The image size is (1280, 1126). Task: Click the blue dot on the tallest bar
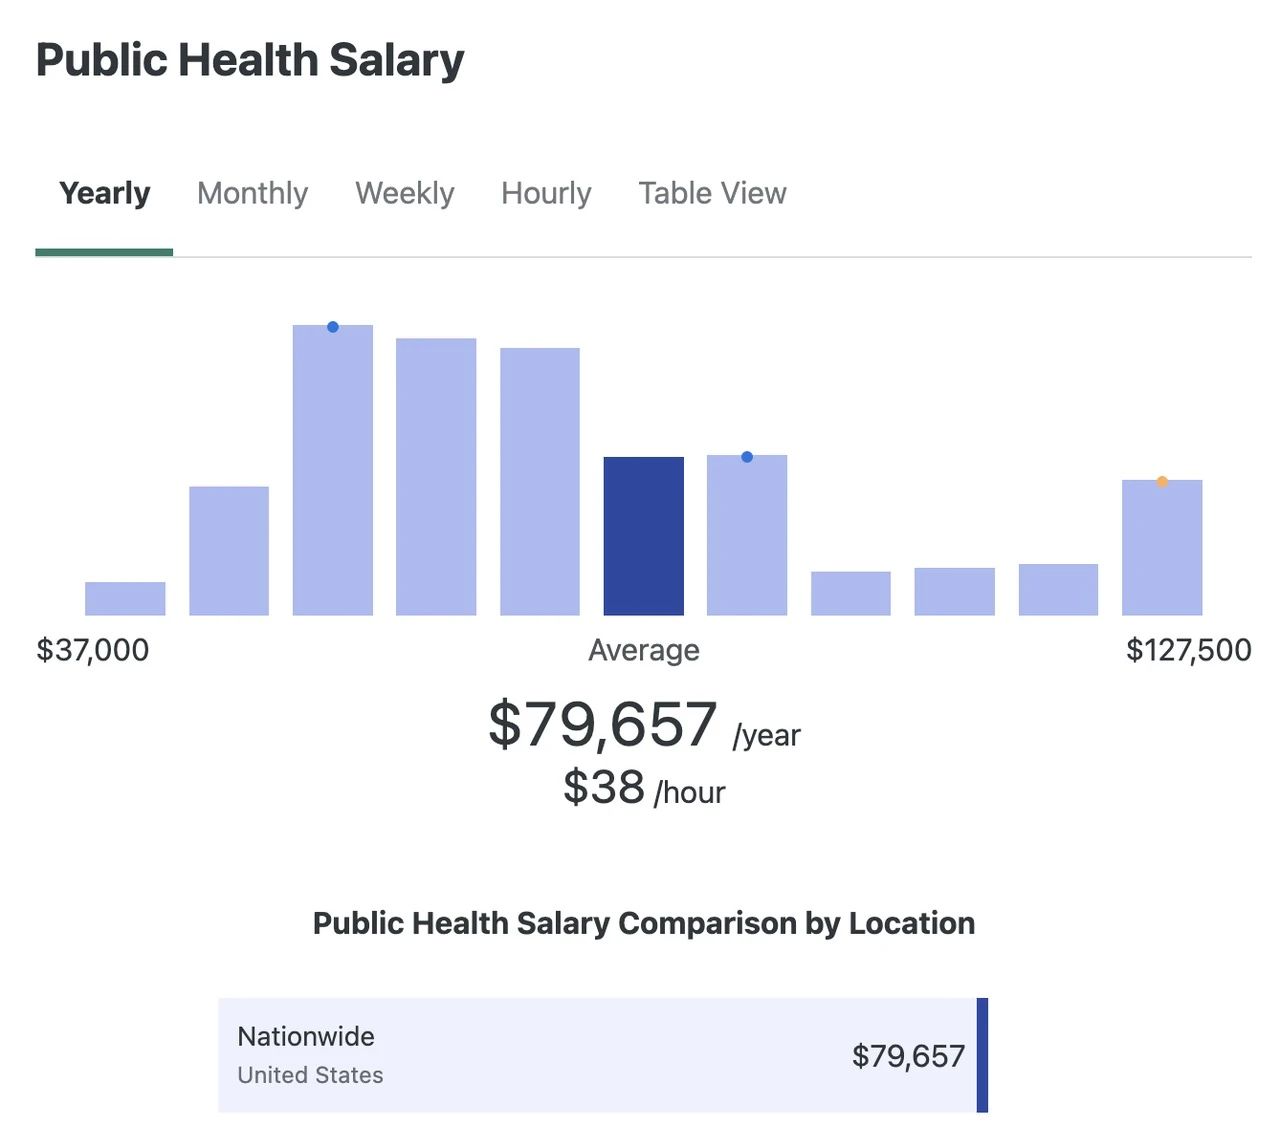333,327
